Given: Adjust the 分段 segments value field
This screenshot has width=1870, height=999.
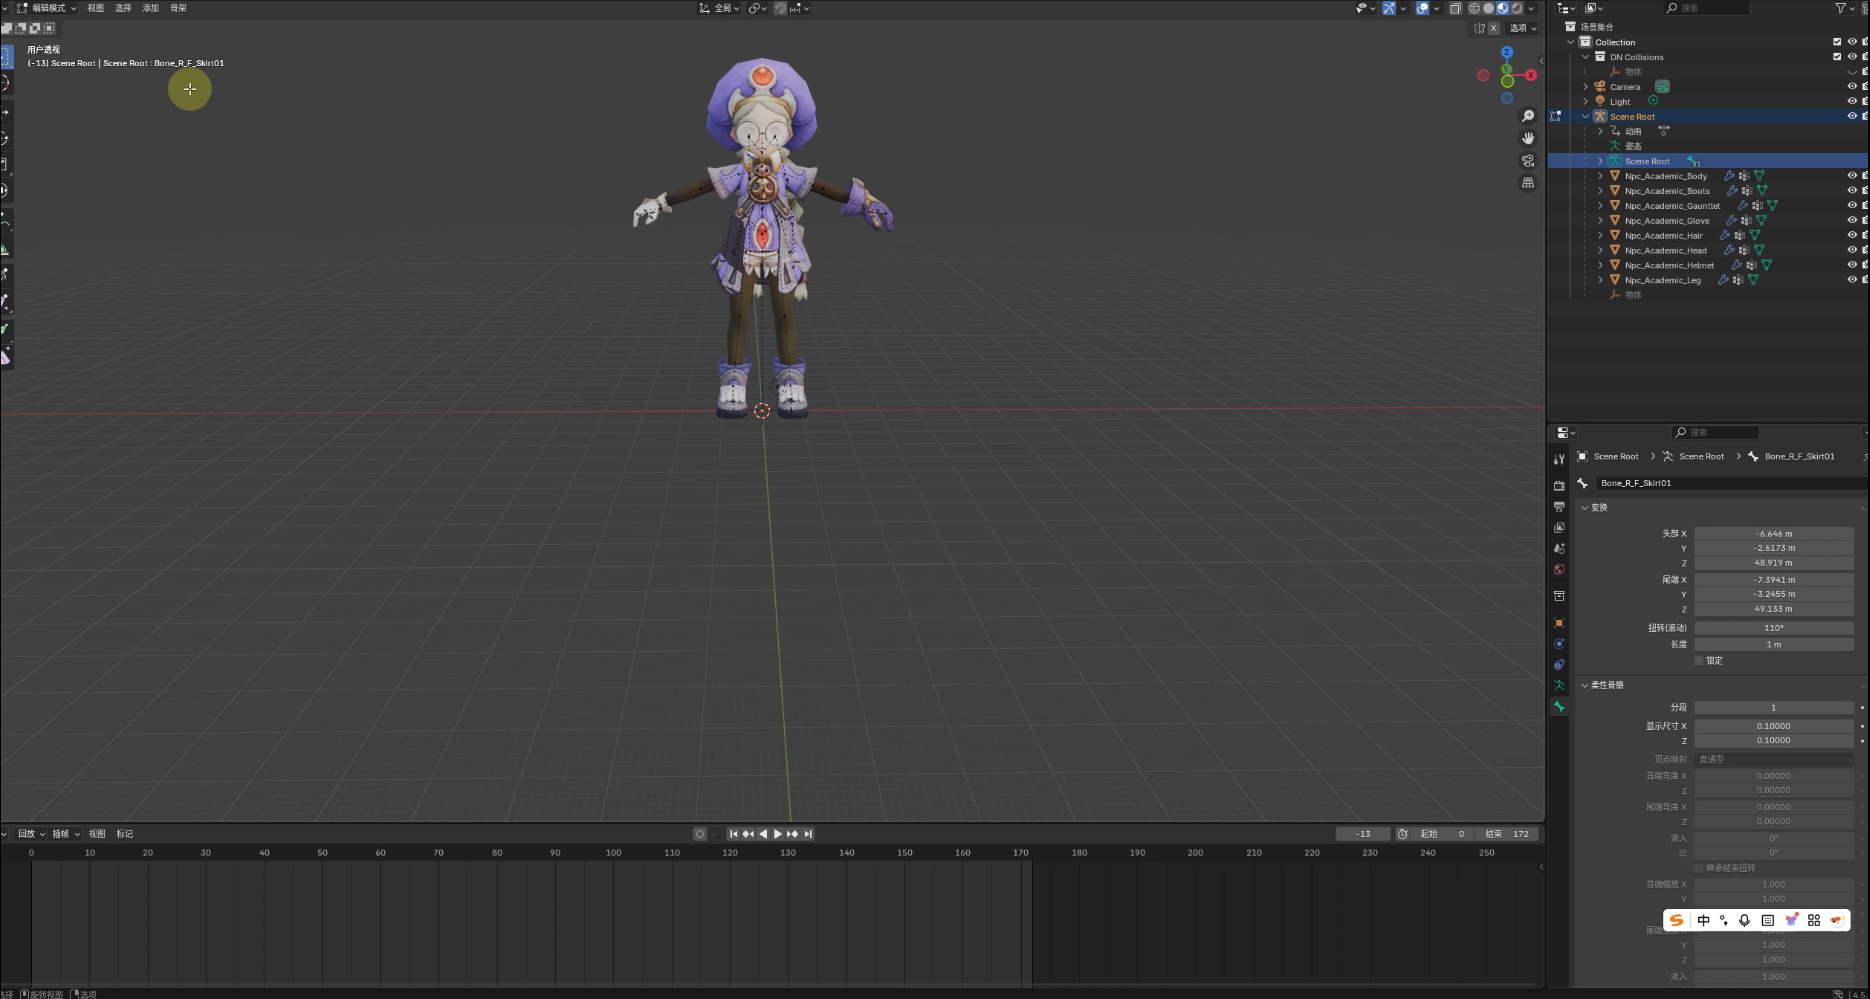Looking at the screenshot, I should click(x=1774, y=707).
